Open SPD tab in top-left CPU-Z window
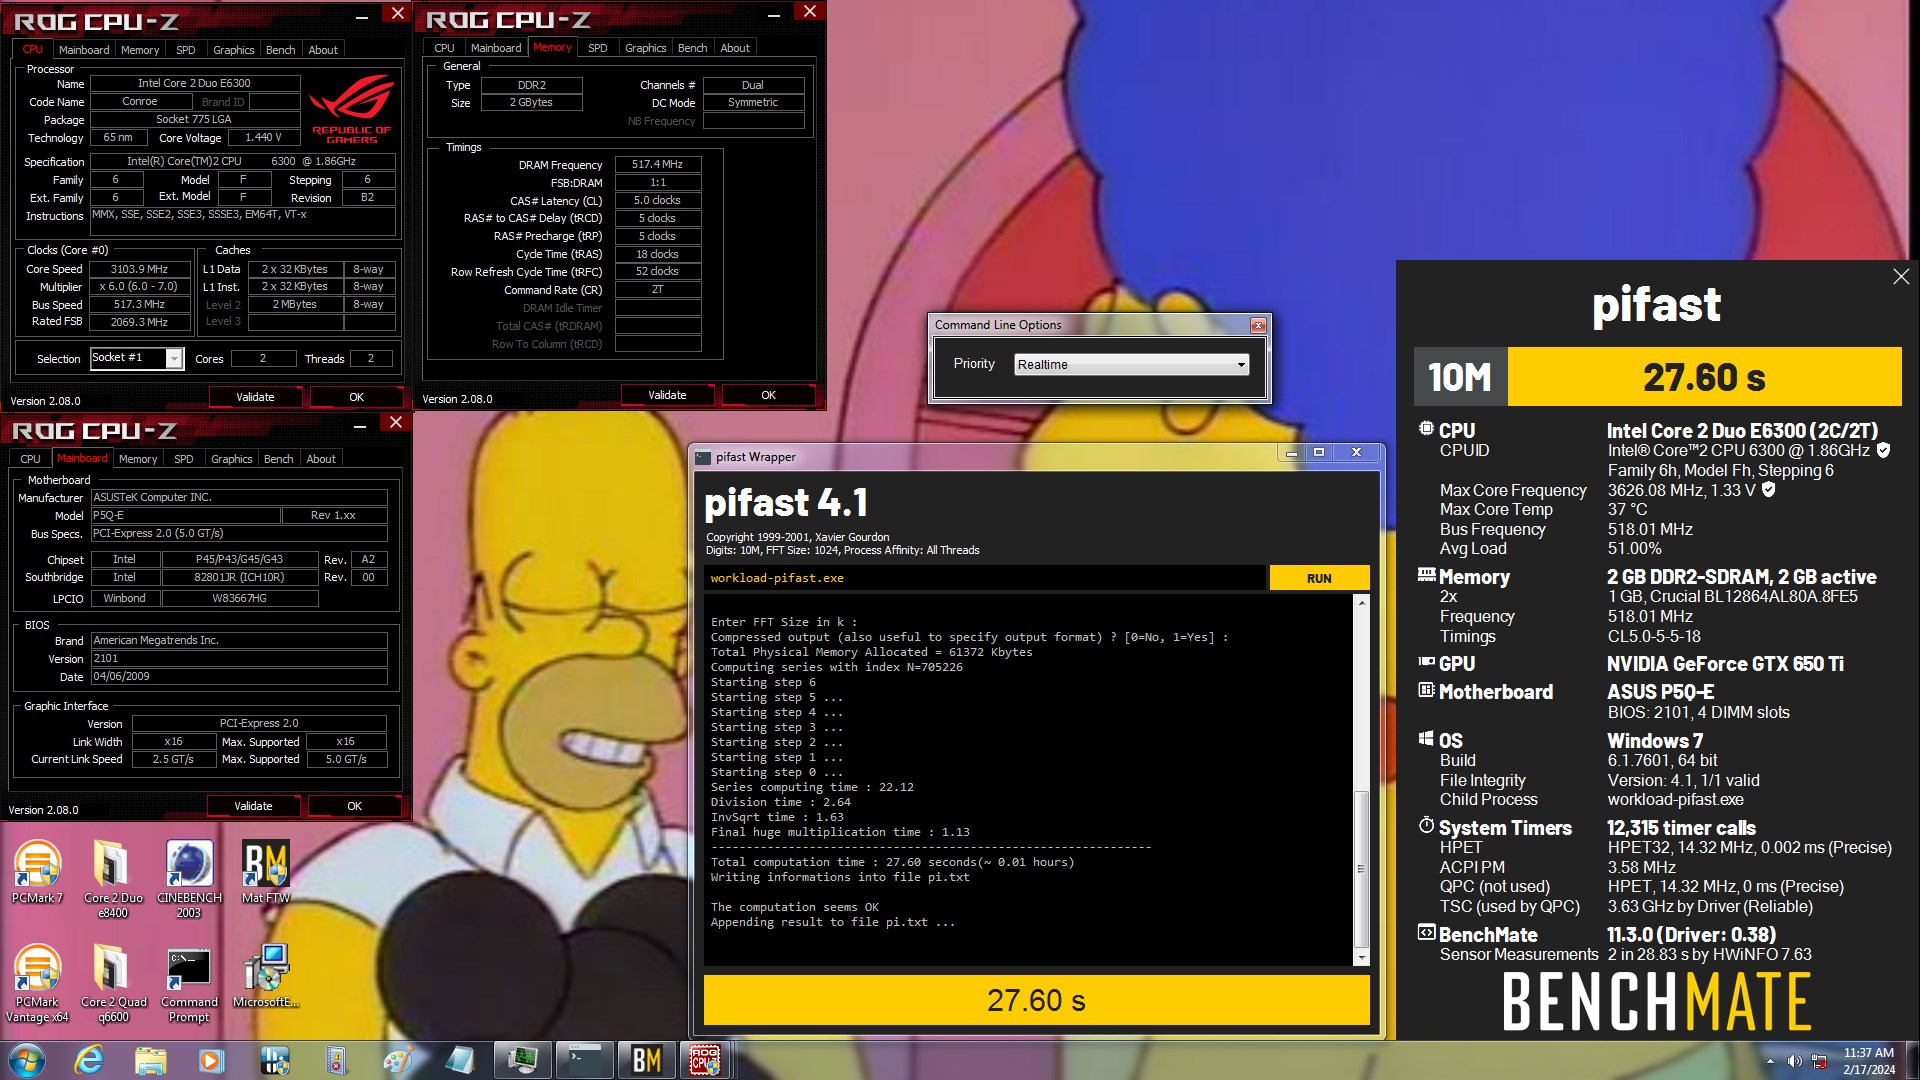 [x=186, y=50]
